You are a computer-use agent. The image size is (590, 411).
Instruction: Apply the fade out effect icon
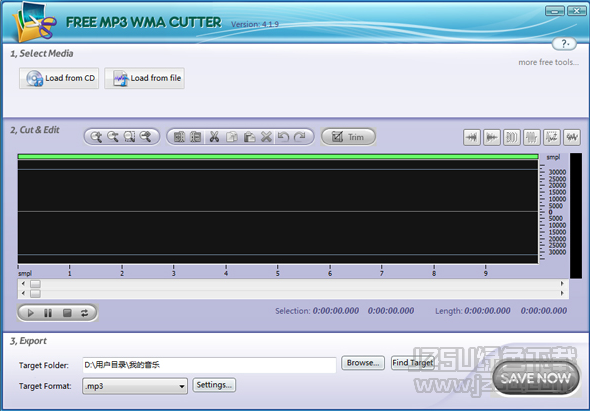tap(492, 137)
